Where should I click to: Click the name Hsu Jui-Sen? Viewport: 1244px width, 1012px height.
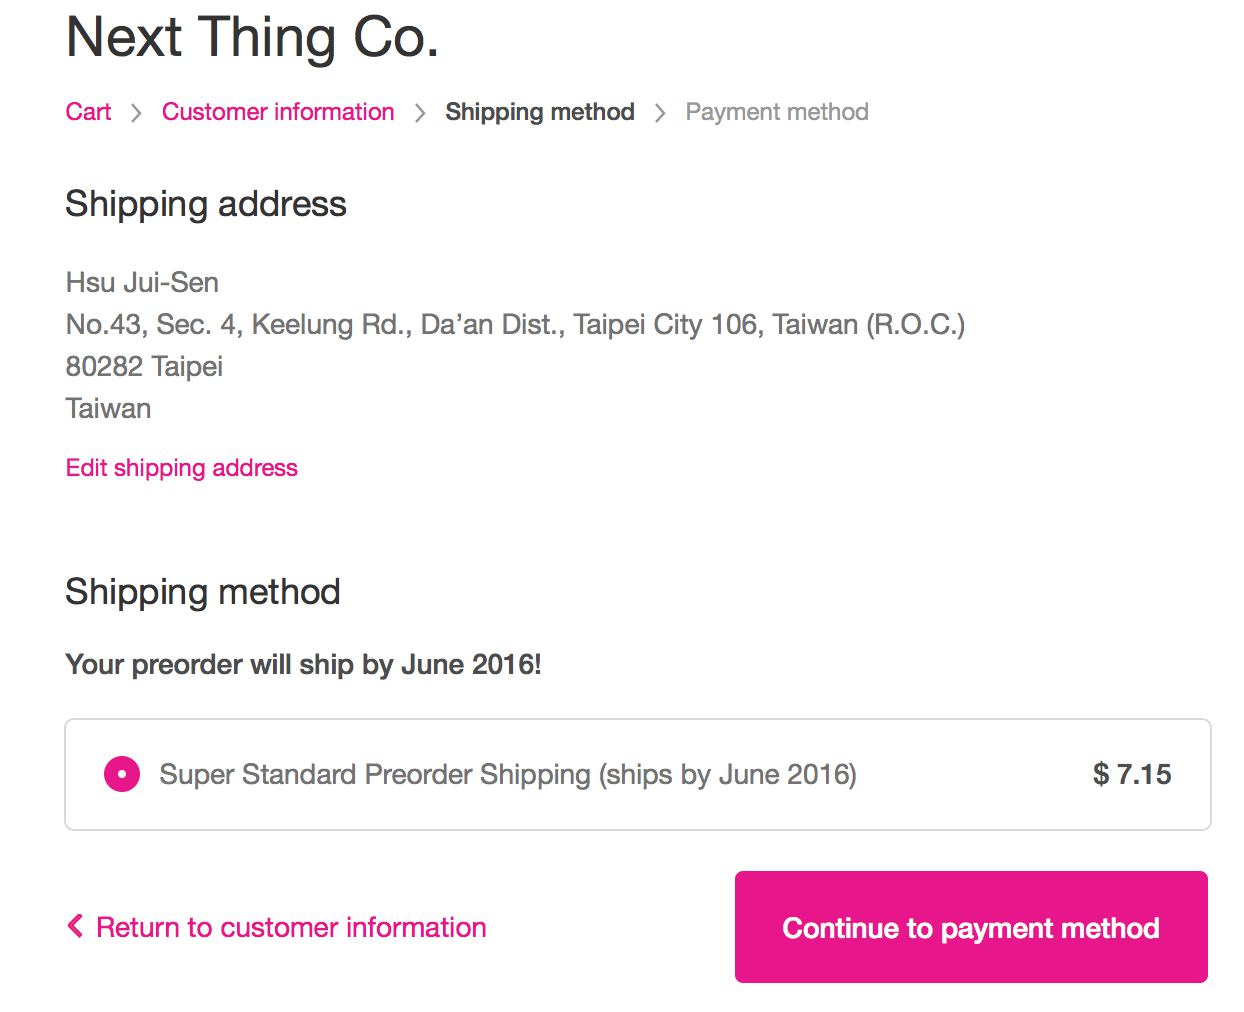click(142, 283)
